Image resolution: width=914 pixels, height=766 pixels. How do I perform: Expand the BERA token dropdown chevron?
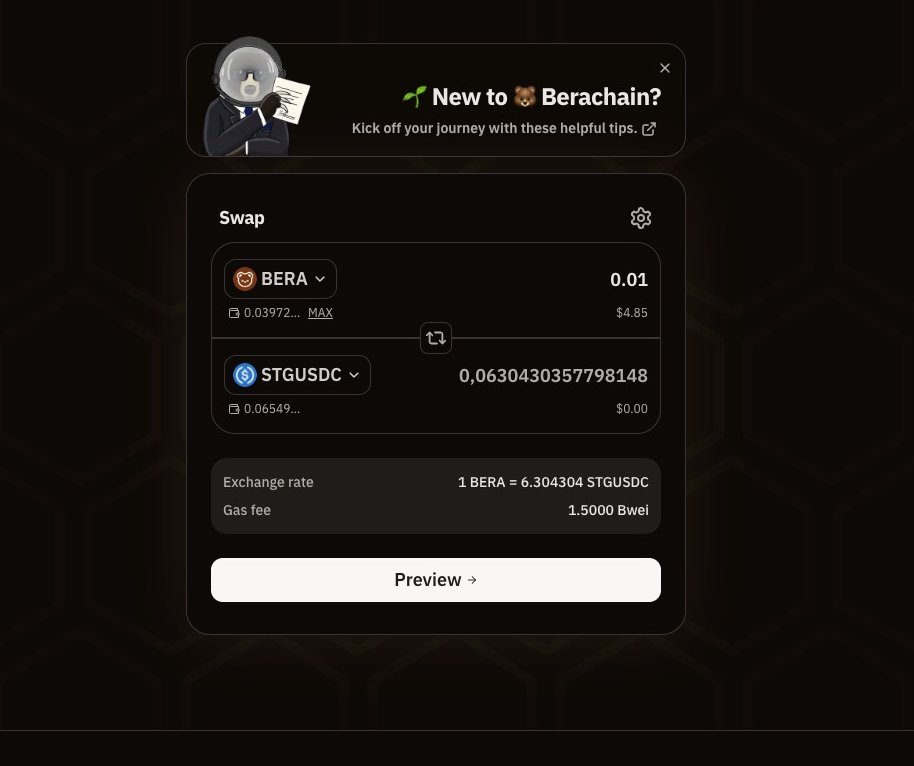click(x=320, y=279)
